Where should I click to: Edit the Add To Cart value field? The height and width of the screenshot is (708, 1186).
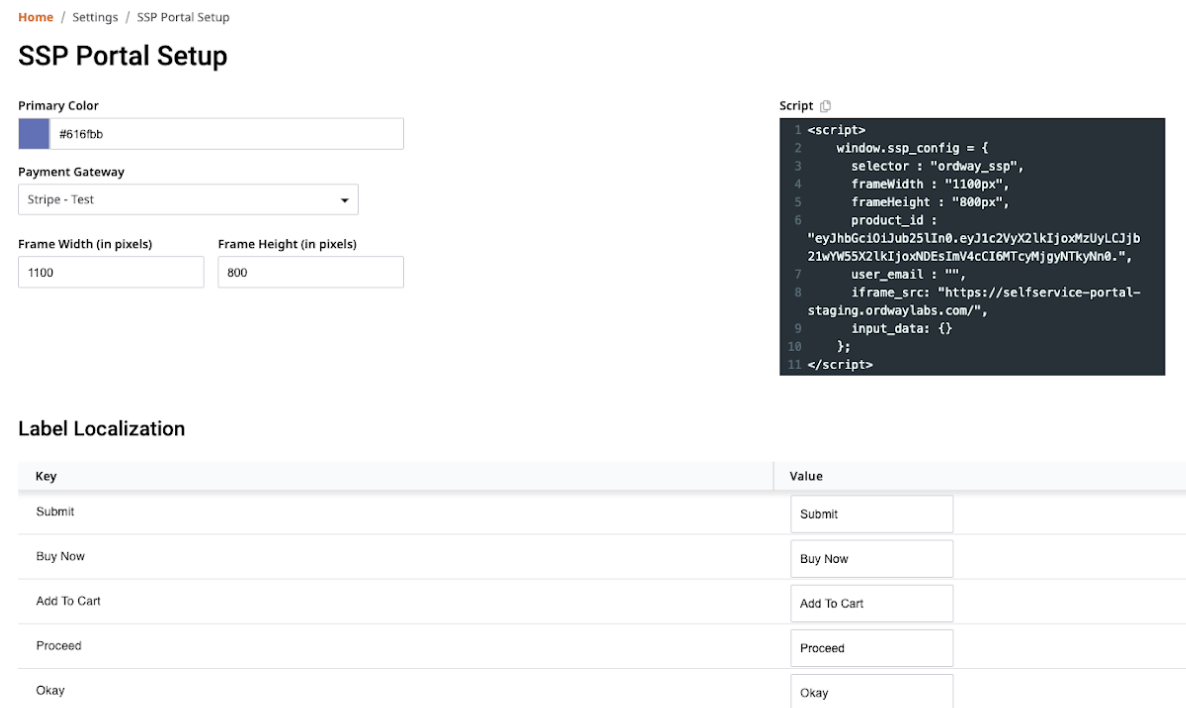(x=871, y=604)
